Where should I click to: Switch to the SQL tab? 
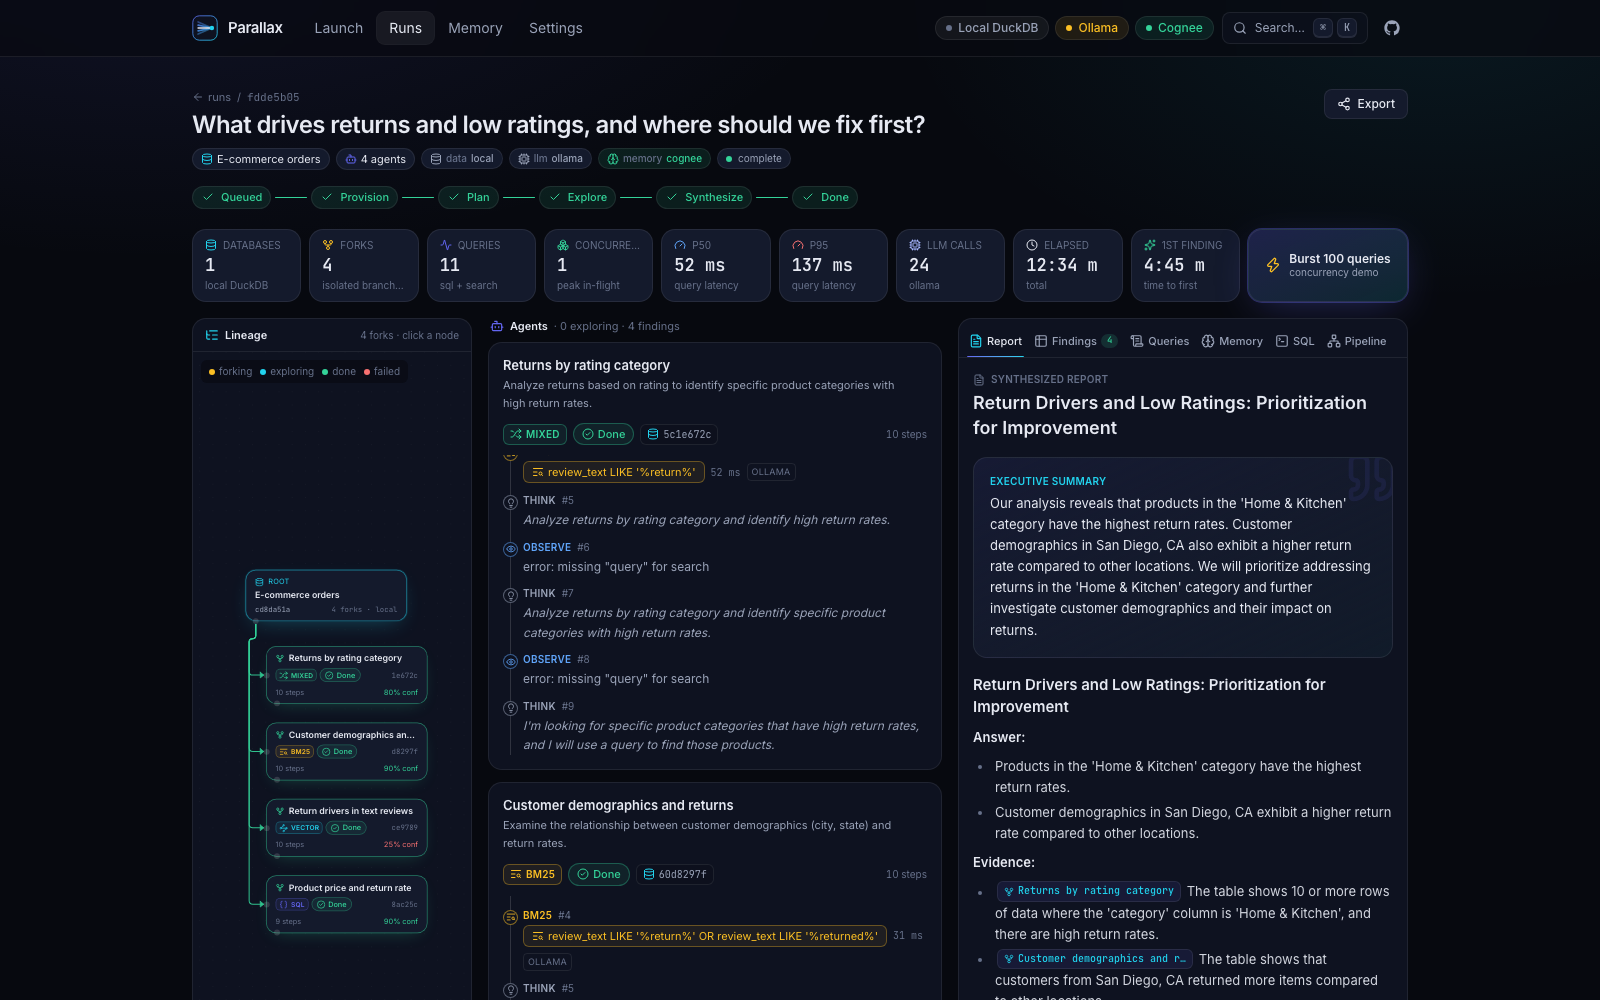point(1295,341)
